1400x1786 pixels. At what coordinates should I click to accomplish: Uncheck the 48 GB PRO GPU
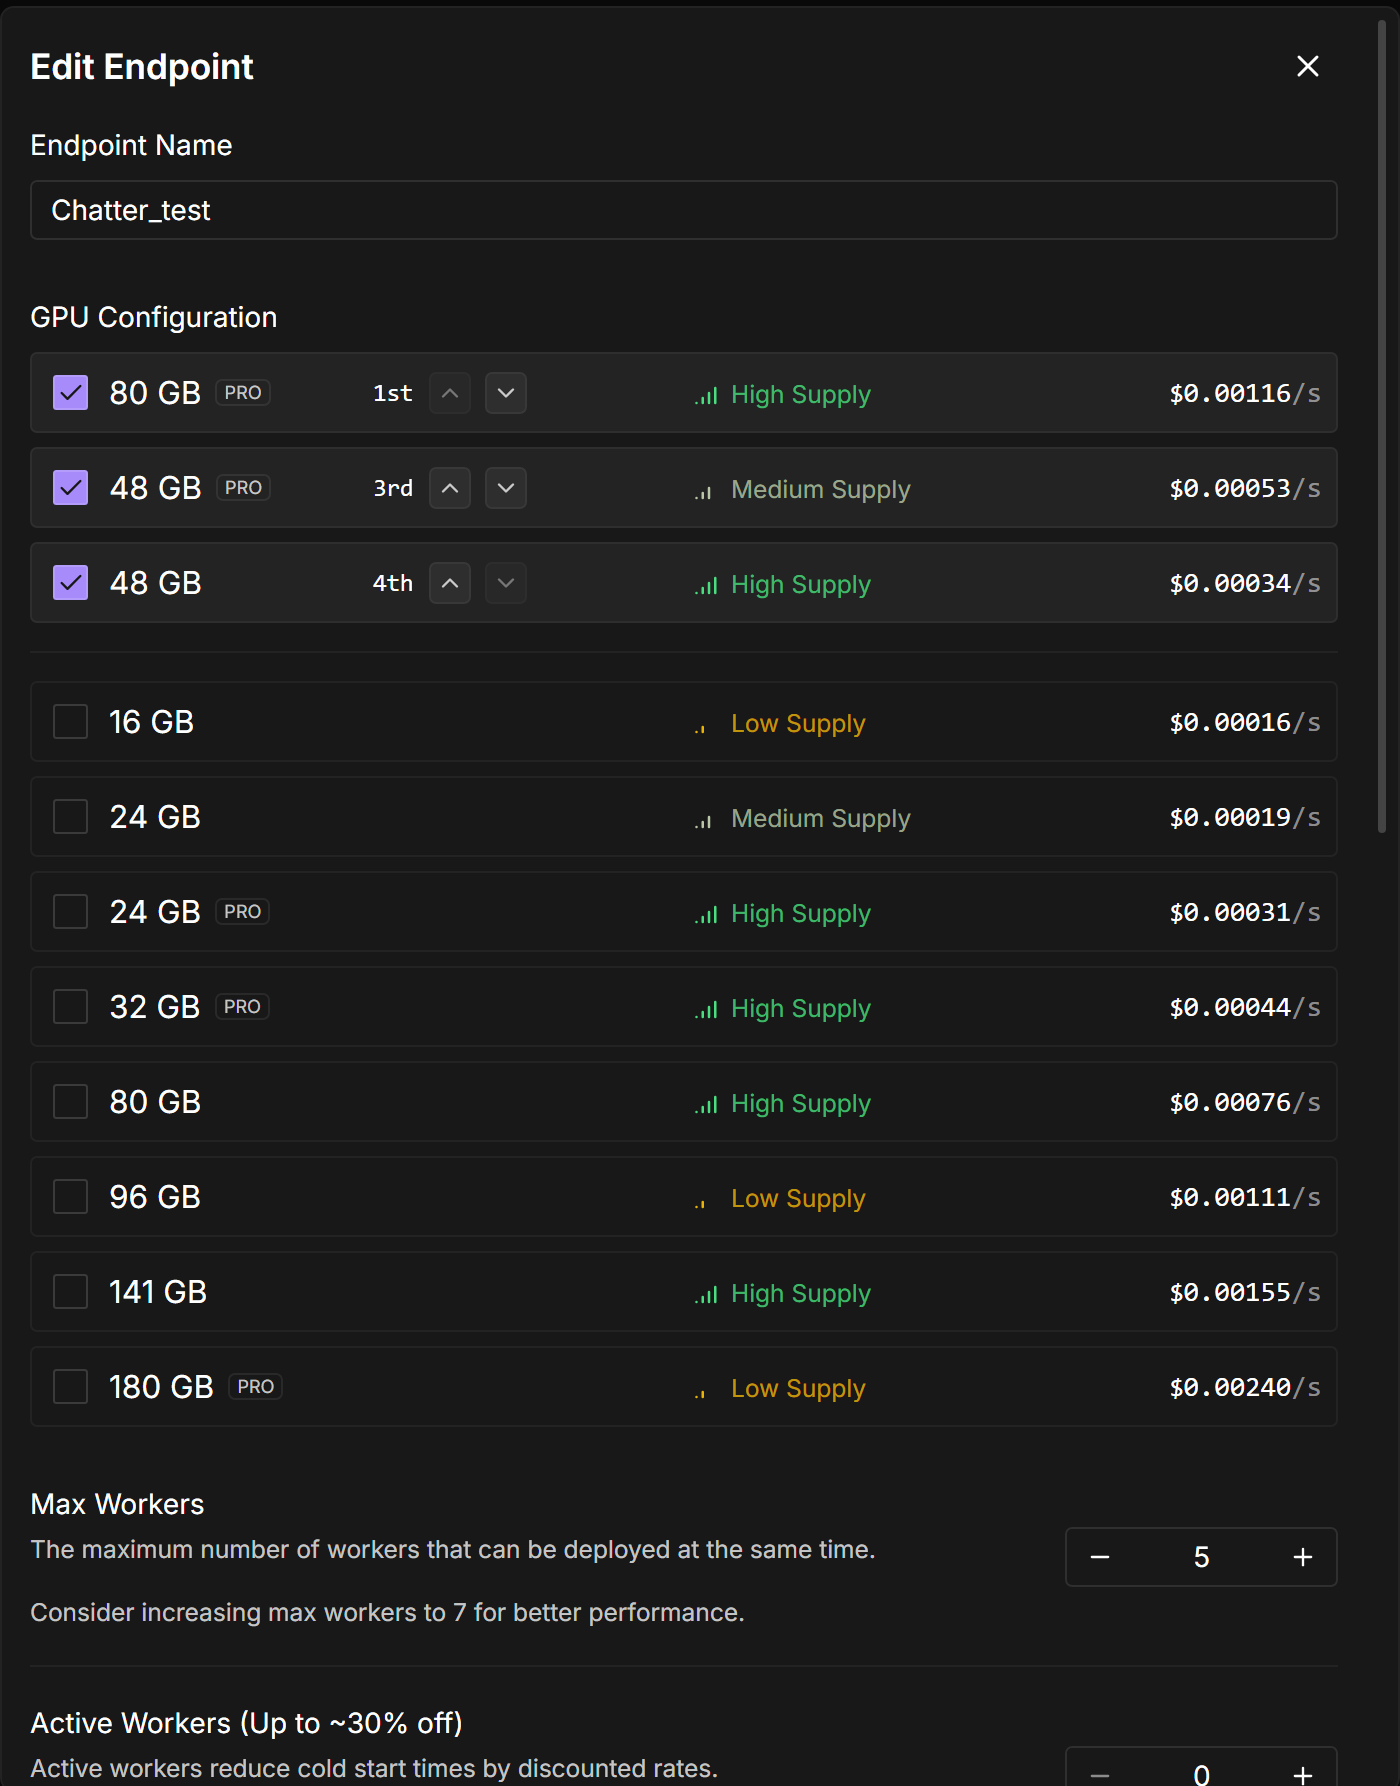[x=71, y=488]
